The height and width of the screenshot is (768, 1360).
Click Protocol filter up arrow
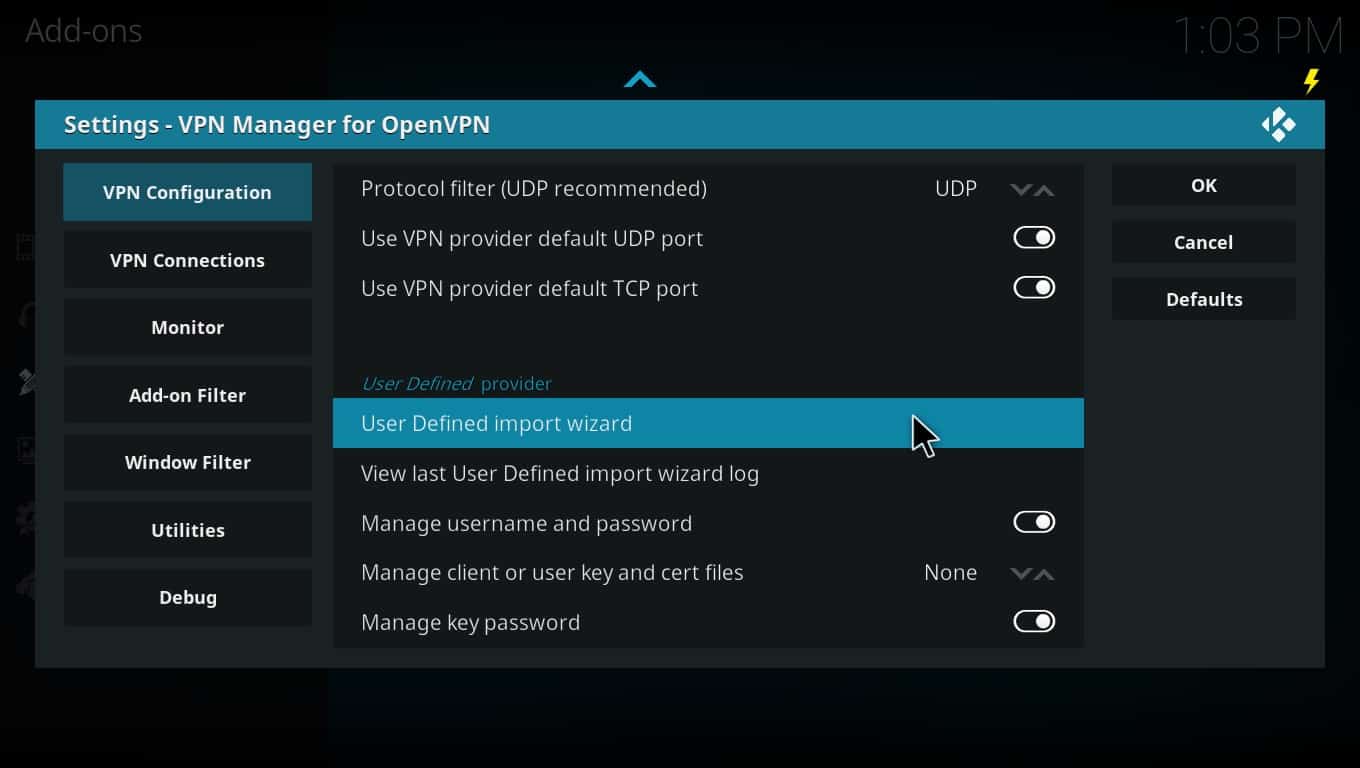coord(1044,189)
